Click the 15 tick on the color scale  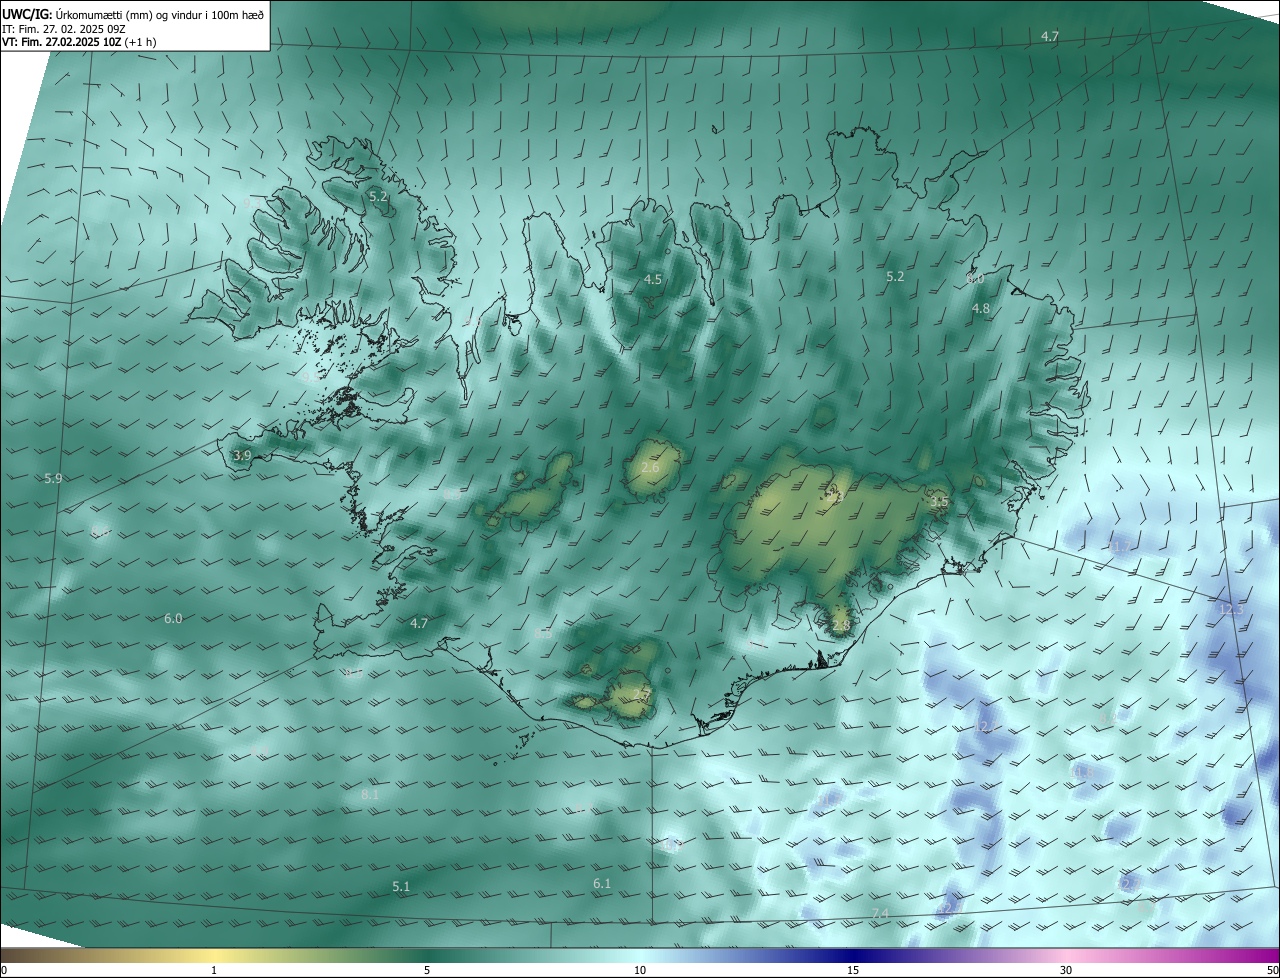(853, 970)
